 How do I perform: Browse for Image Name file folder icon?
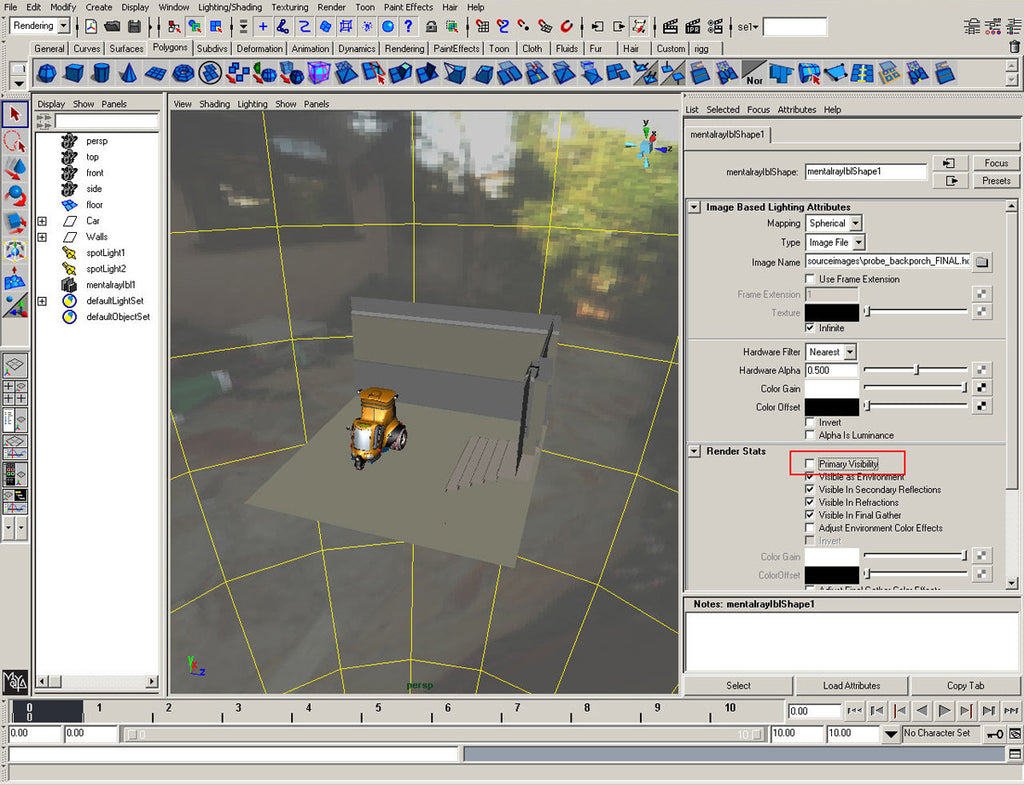(982, 261)
